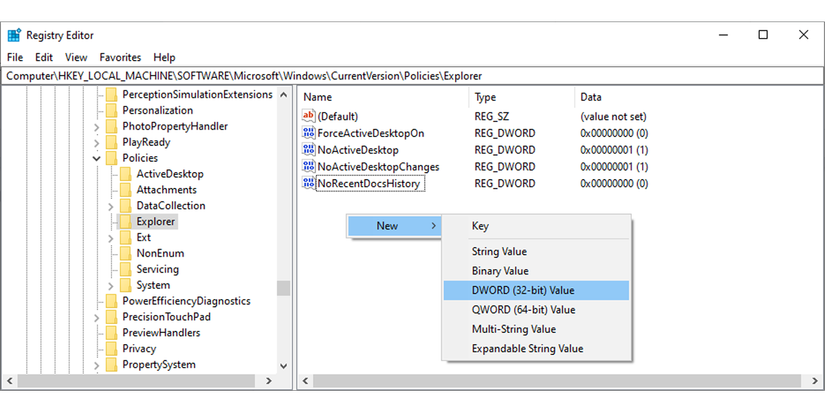Click the Servicing folder icon
The image size is (825, 413).
126,269
